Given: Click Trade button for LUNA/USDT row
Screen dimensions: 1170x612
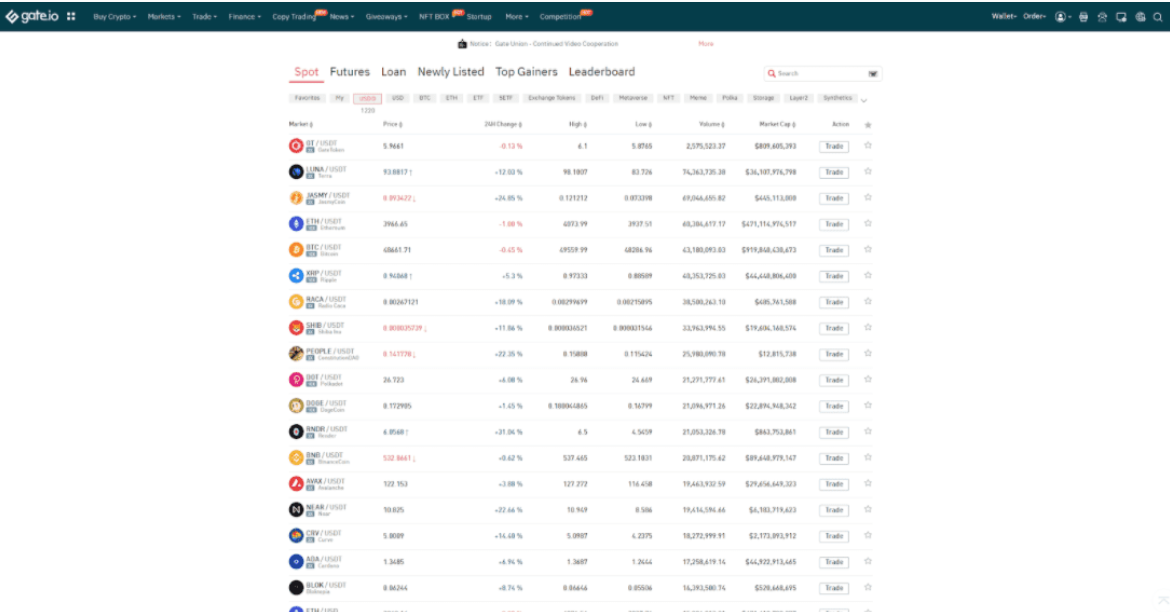Looking at the screenshot, I should pos(833,172).
